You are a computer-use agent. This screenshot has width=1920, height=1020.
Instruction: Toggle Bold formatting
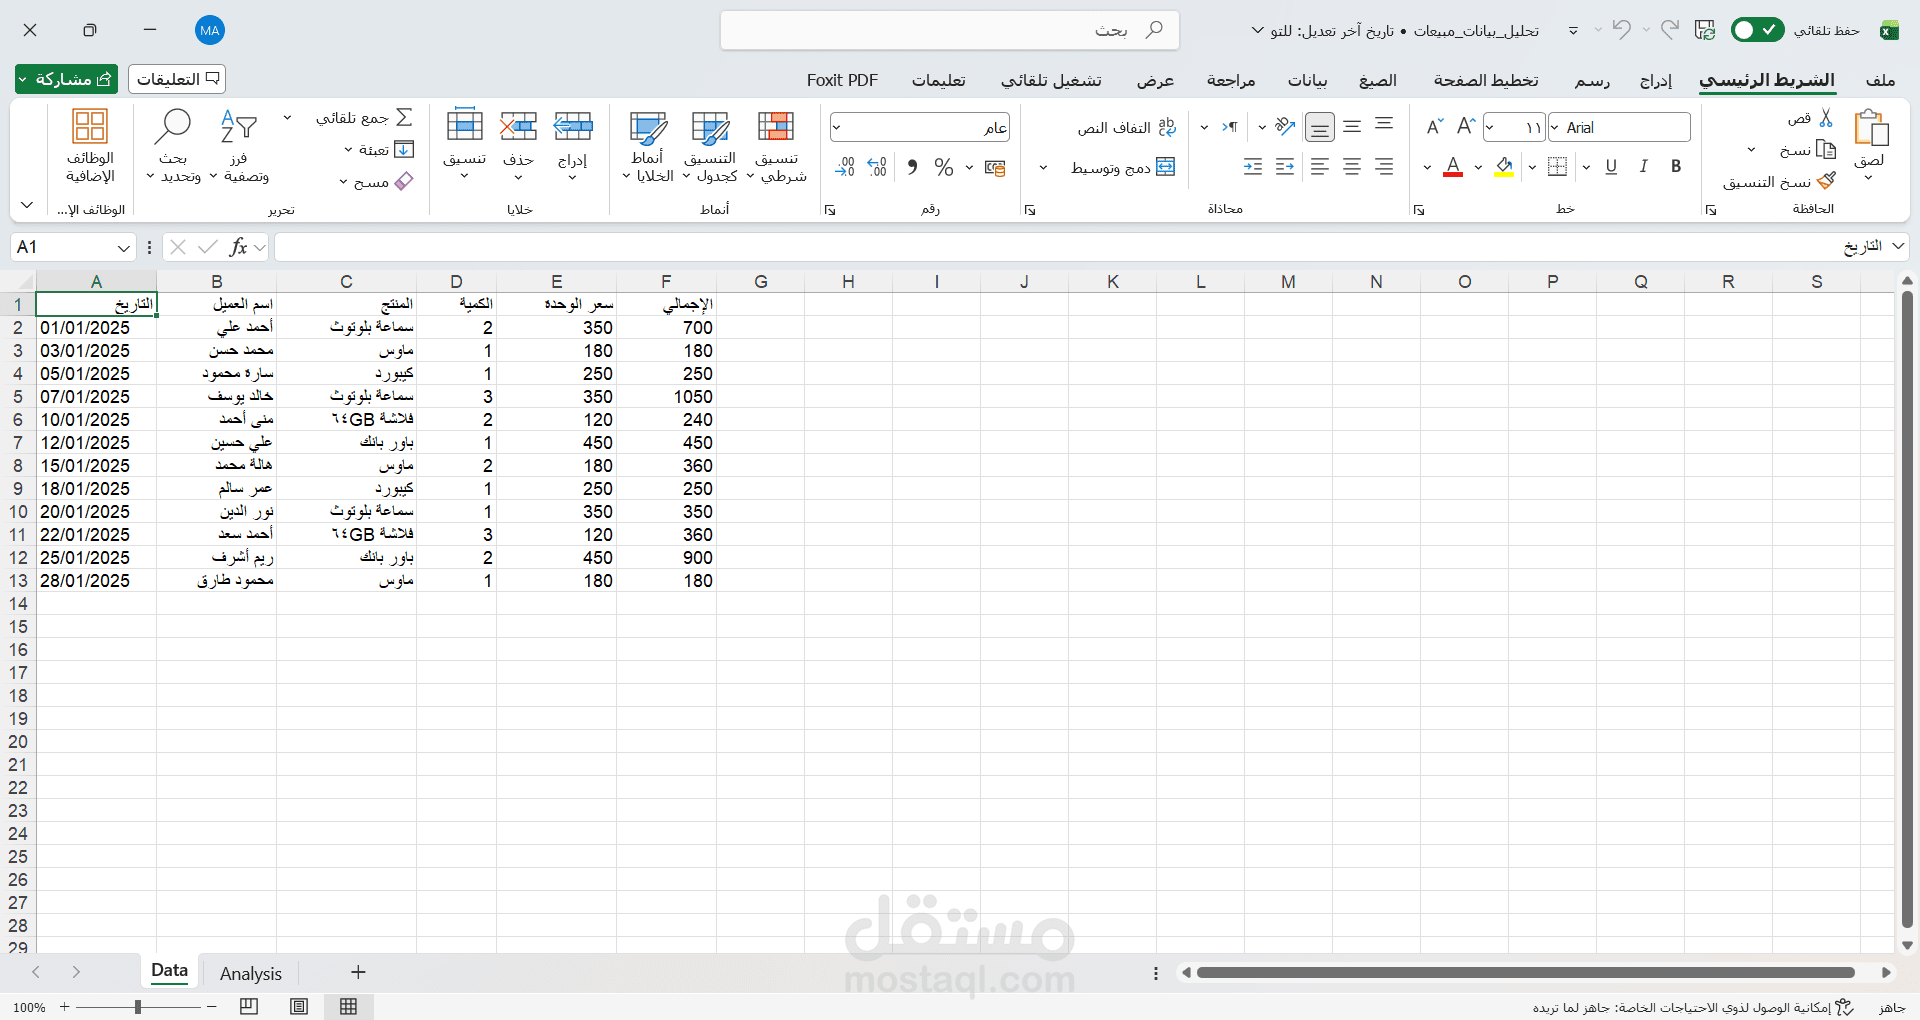tap(1676, 167)
